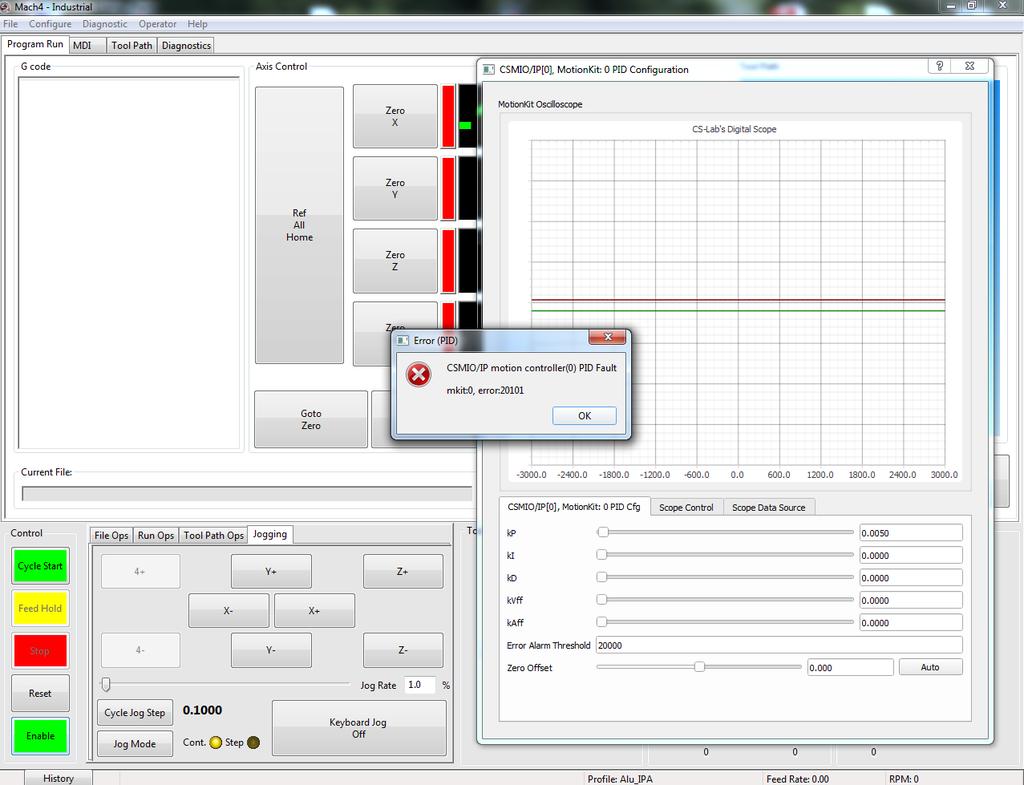Viewport: 1024px width, 785px height.
Task: Jog with the X- button
Action: pyautogui.click(x=229, y=611)
